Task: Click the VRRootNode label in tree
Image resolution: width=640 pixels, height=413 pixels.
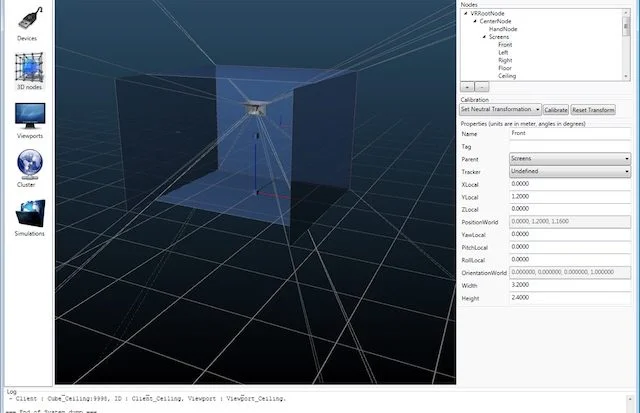Action: (487, 13)
